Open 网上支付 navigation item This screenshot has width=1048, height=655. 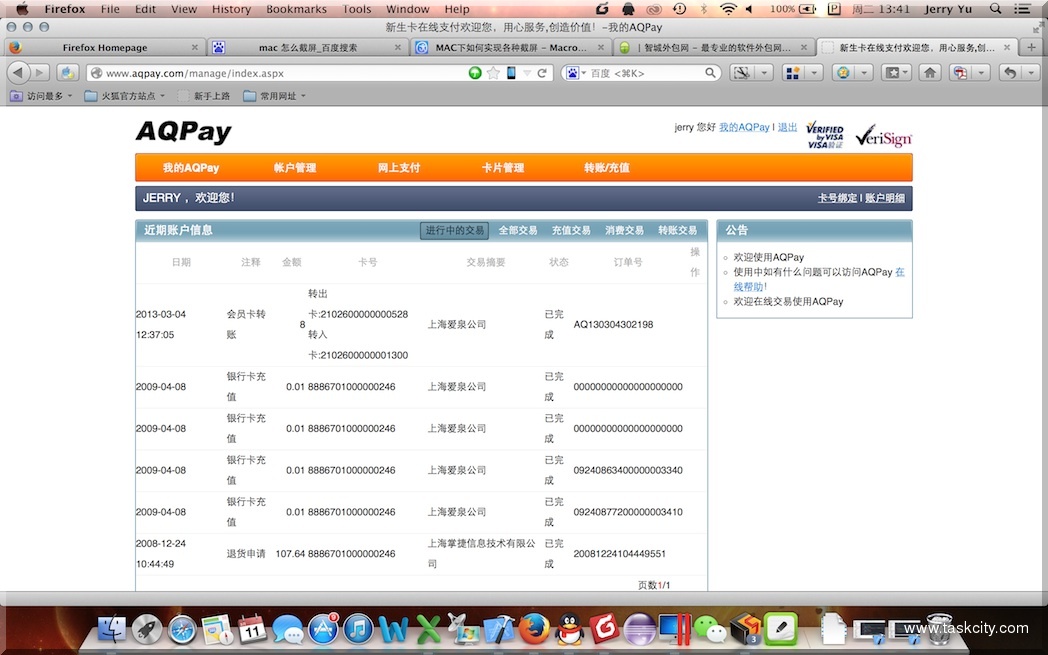point(399,168)
